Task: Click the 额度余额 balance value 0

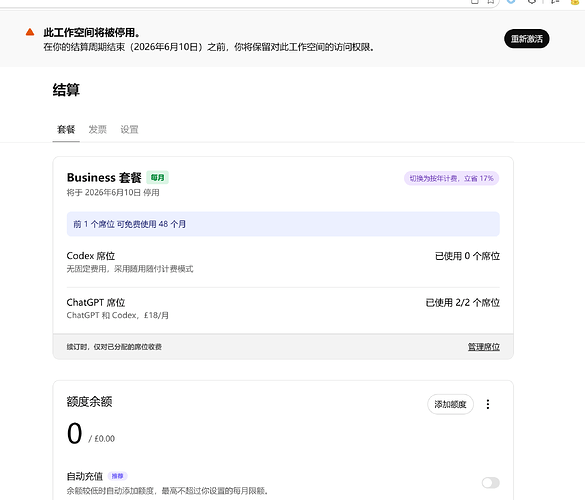Action: [x=75, y=433]
